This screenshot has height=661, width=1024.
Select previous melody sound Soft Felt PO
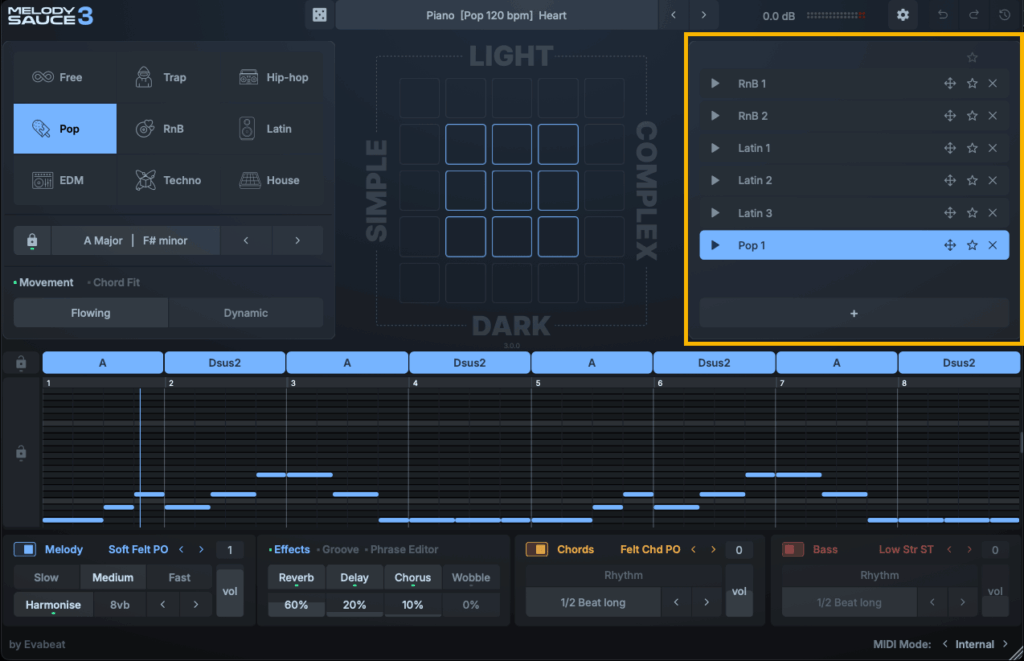click(x=182, y=549)
